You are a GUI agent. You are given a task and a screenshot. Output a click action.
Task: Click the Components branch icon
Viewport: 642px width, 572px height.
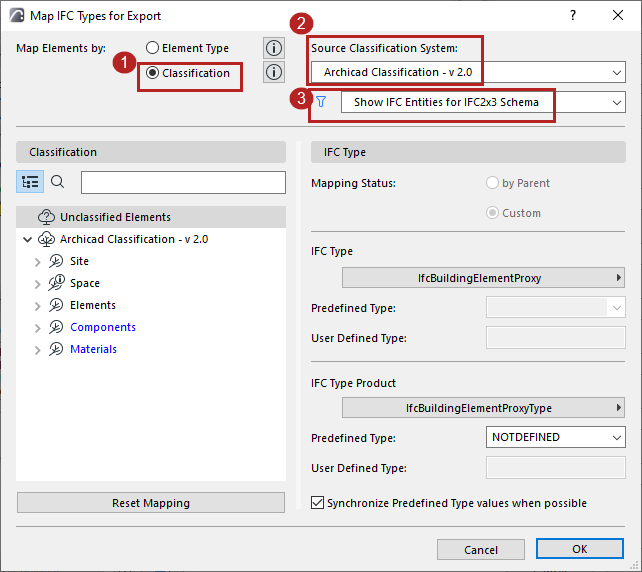pos(56,327)
